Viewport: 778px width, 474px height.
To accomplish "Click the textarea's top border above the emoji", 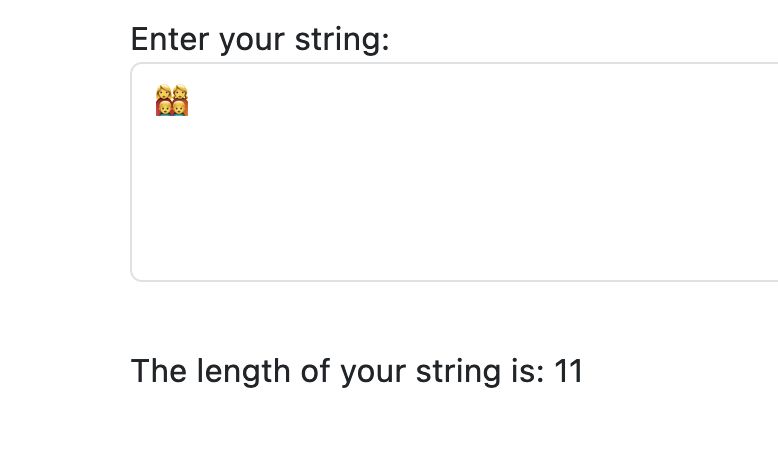I will 172,64.
